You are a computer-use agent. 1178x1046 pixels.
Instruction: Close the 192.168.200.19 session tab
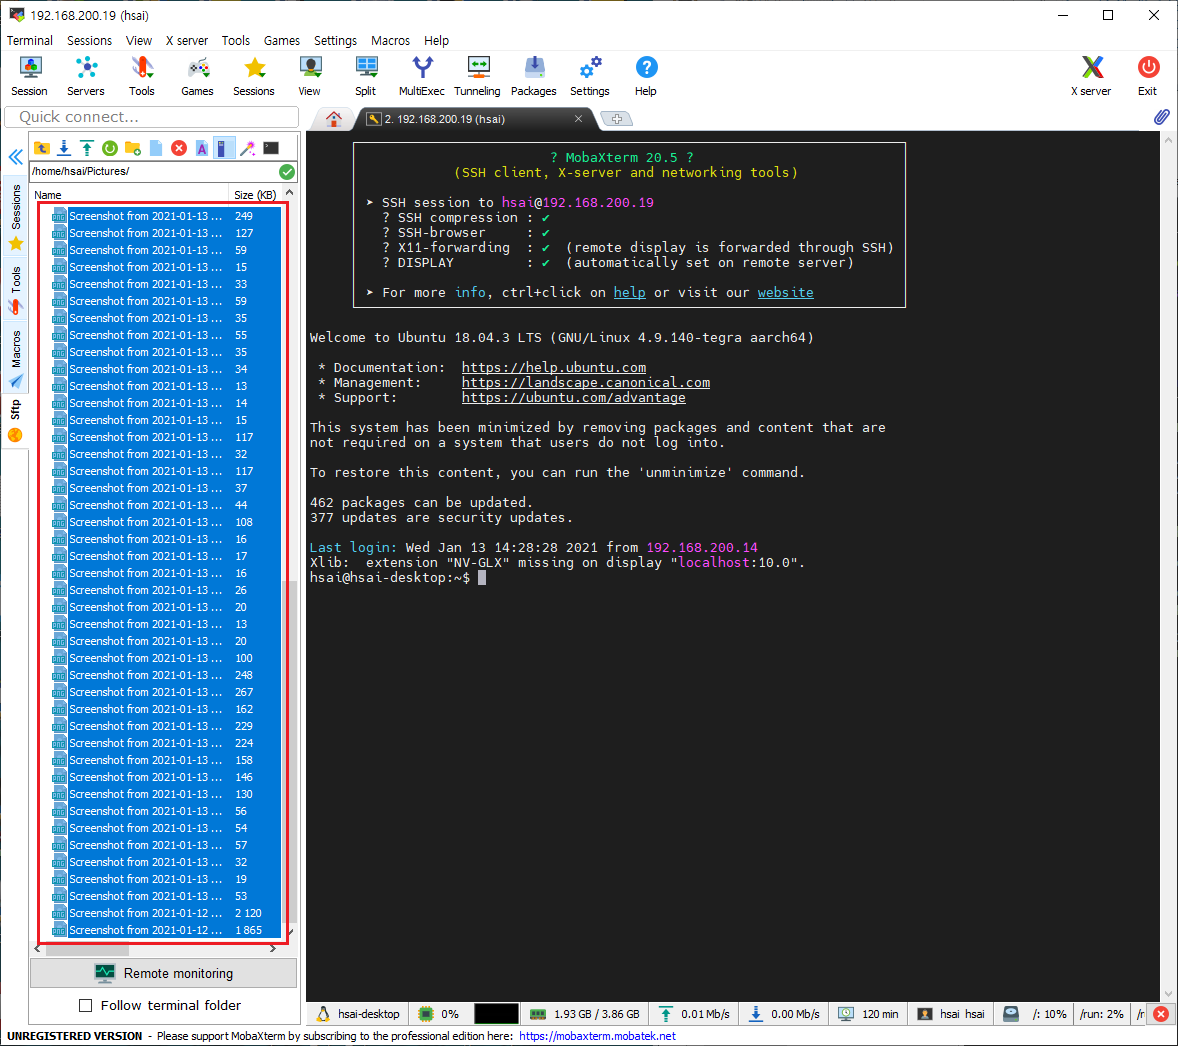tap(578, 119)
